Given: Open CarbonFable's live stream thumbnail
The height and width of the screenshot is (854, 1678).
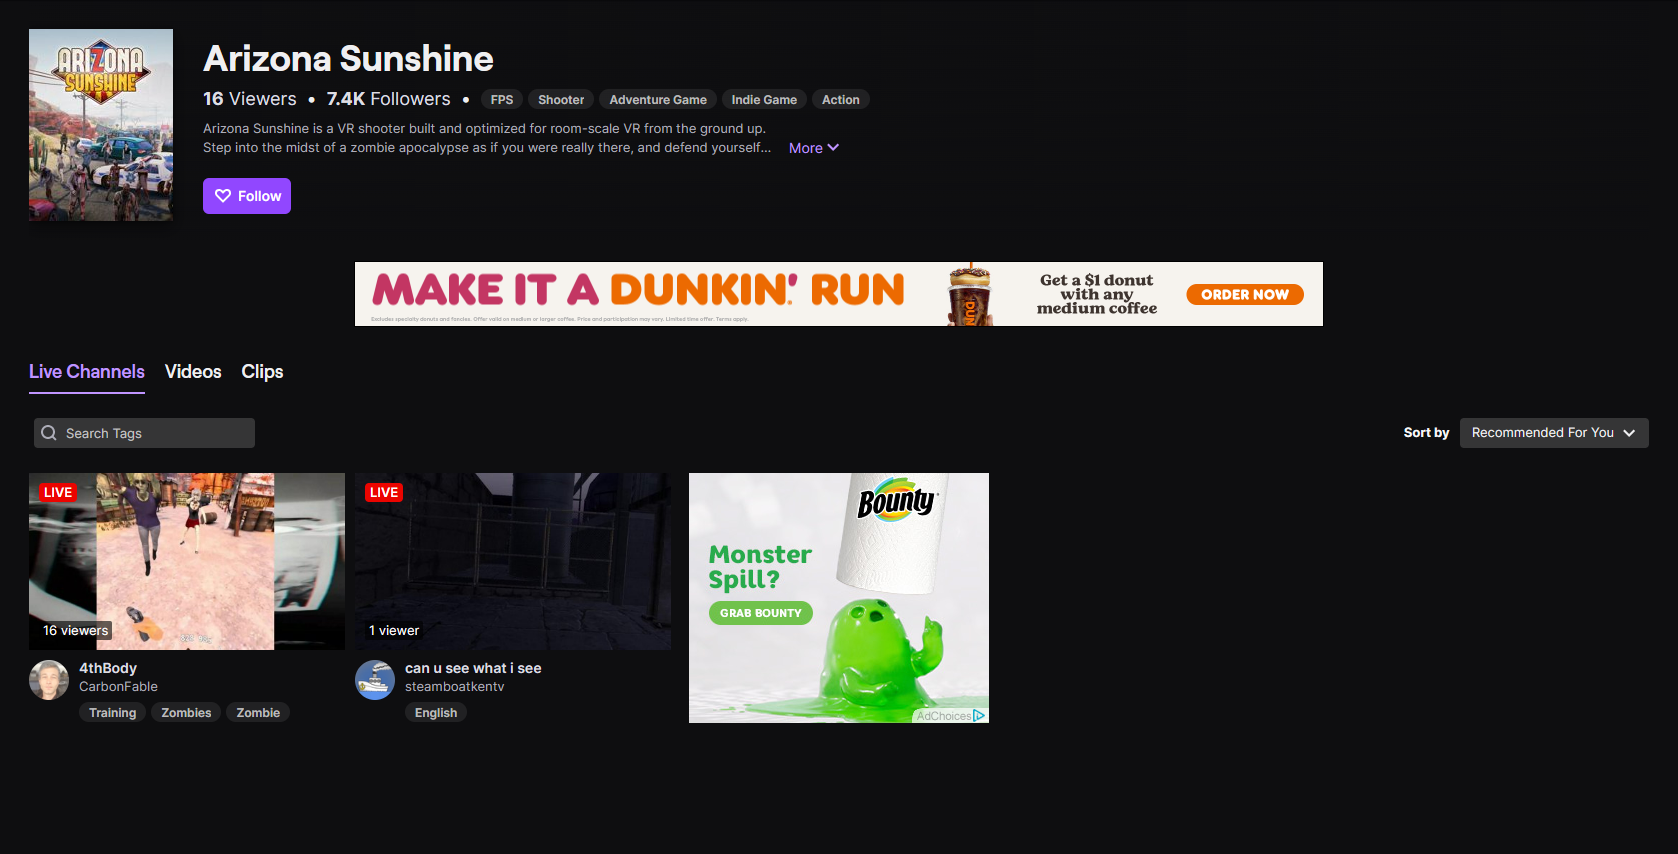Looking at the screenshot, I should click(x=186, y=561).
